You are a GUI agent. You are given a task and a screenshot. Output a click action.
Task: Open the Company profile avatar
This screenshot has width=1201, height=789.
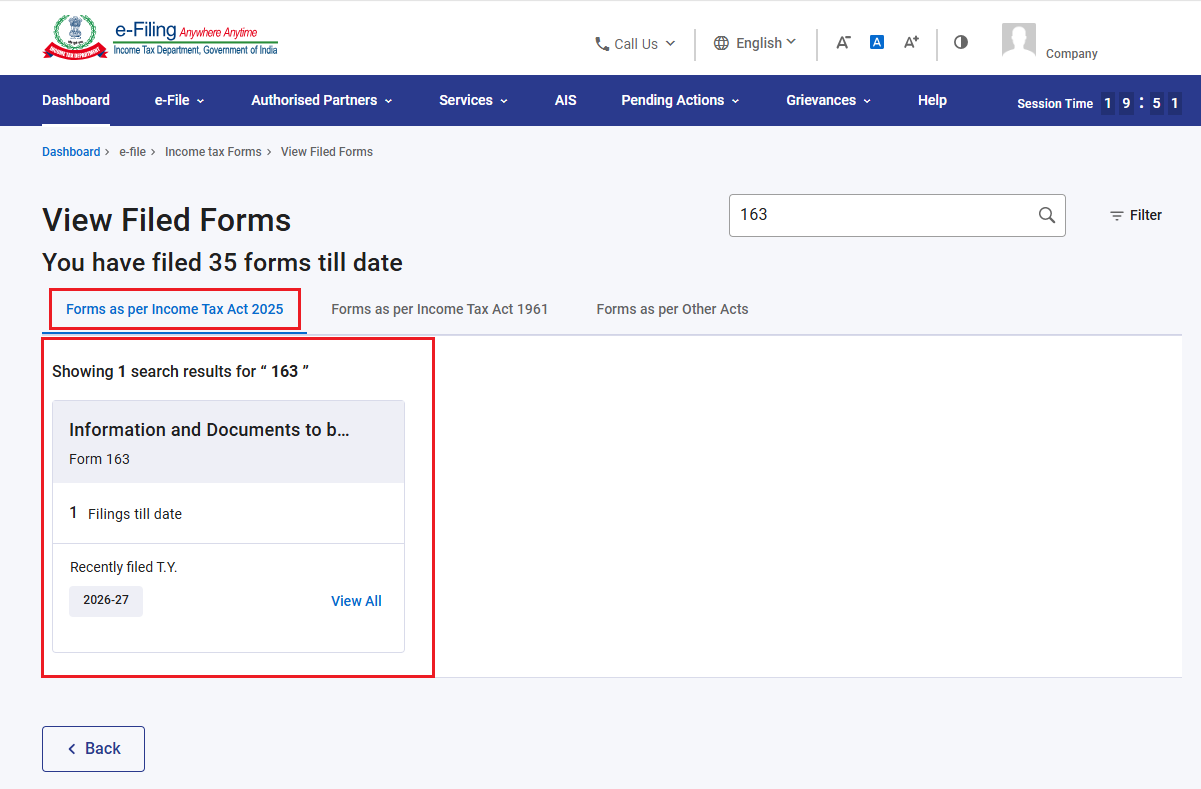coord(1019,40)
